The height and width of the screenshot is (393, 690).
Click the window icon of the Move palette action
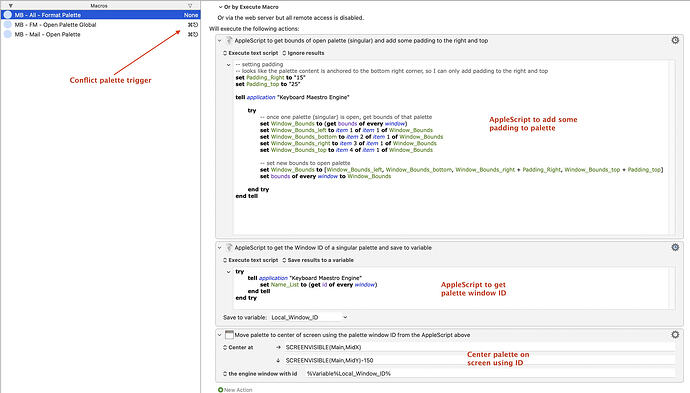coord(229,335)
